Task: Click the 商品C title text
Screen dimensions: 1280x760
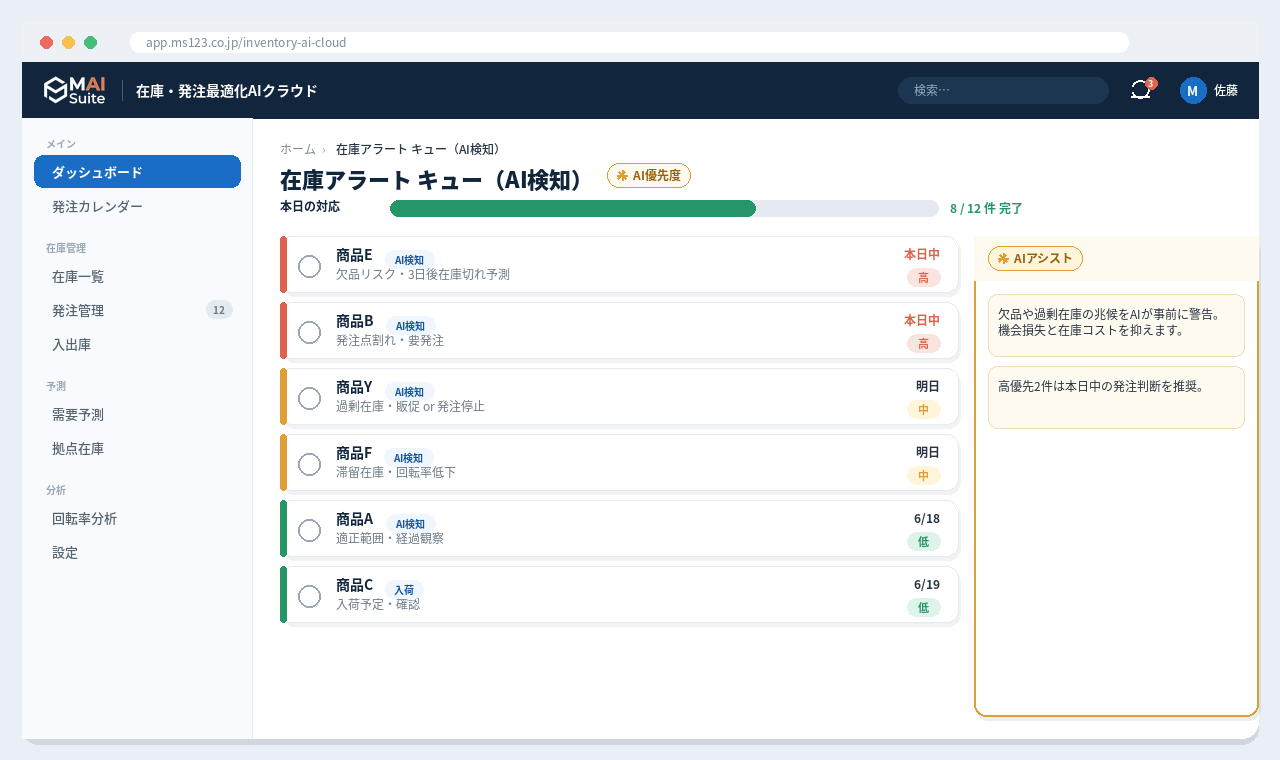Action: click(355, 585)
